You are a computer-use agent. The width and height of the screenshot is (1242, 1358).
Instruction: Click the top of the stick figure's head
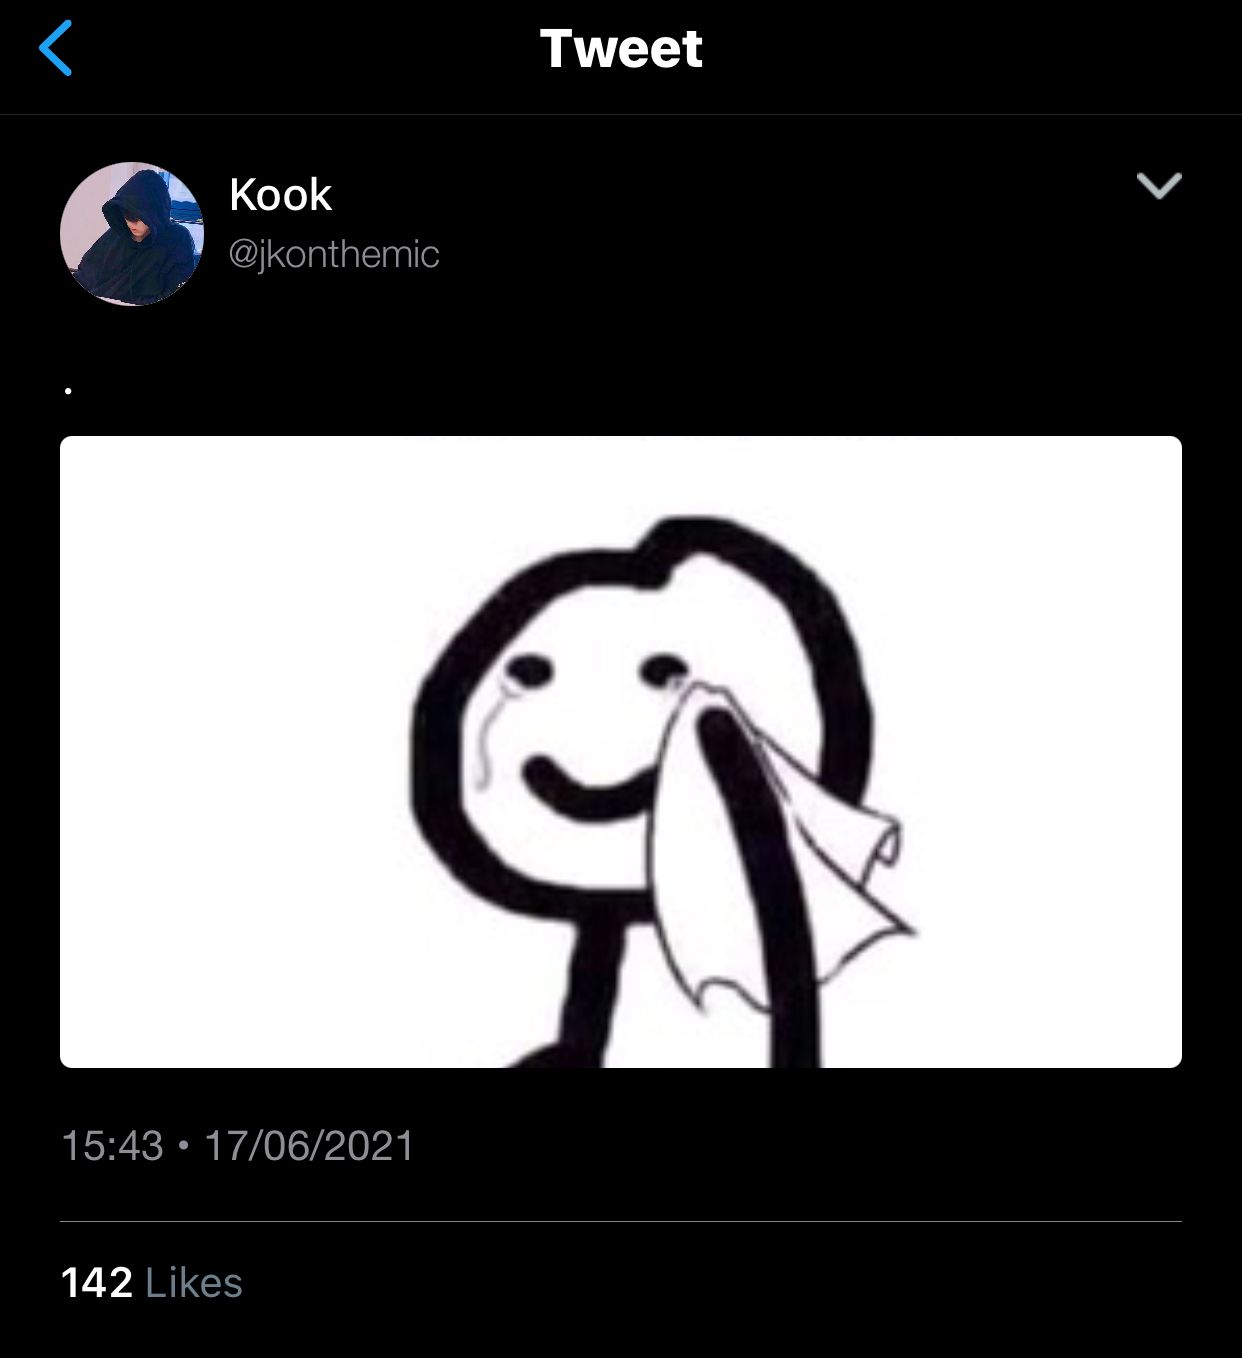point(690,532)
